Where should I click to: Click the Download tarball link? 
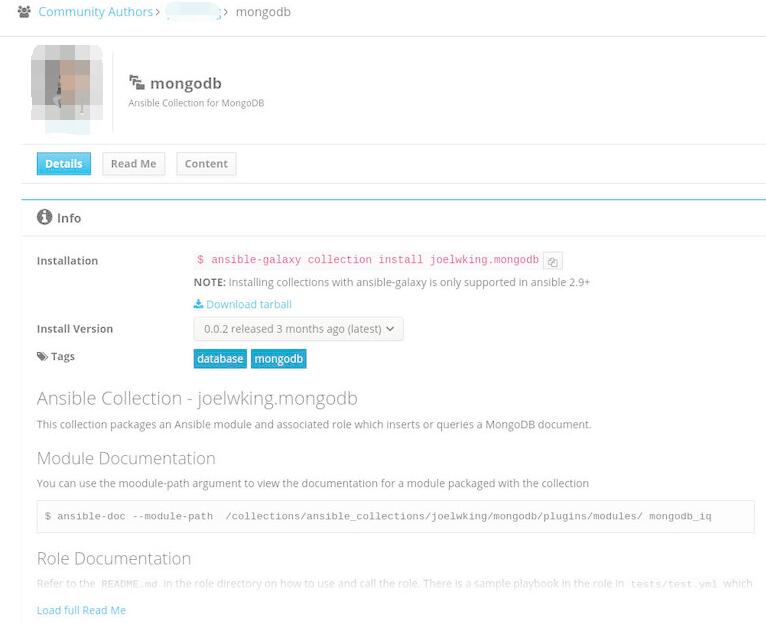pyautogui.click(x=249, y=304)
